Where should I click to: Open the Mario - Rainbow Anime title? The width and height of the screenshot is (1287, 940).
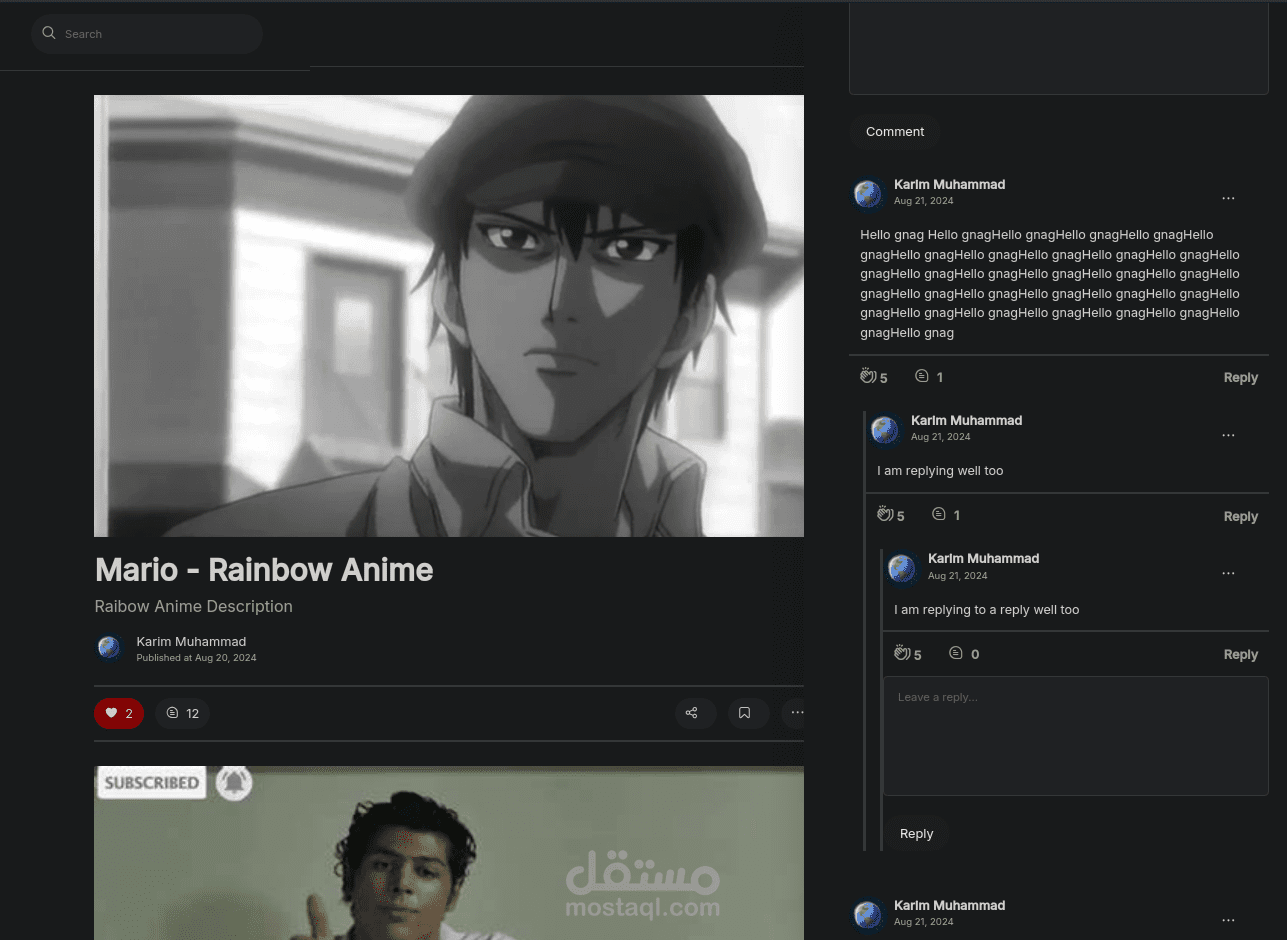[x=264, y=570]
